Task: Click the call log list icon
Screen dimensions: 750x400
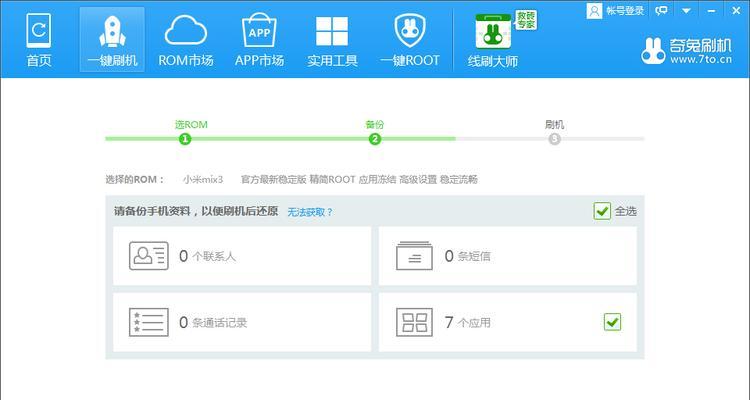Action: tap(149, 322)
